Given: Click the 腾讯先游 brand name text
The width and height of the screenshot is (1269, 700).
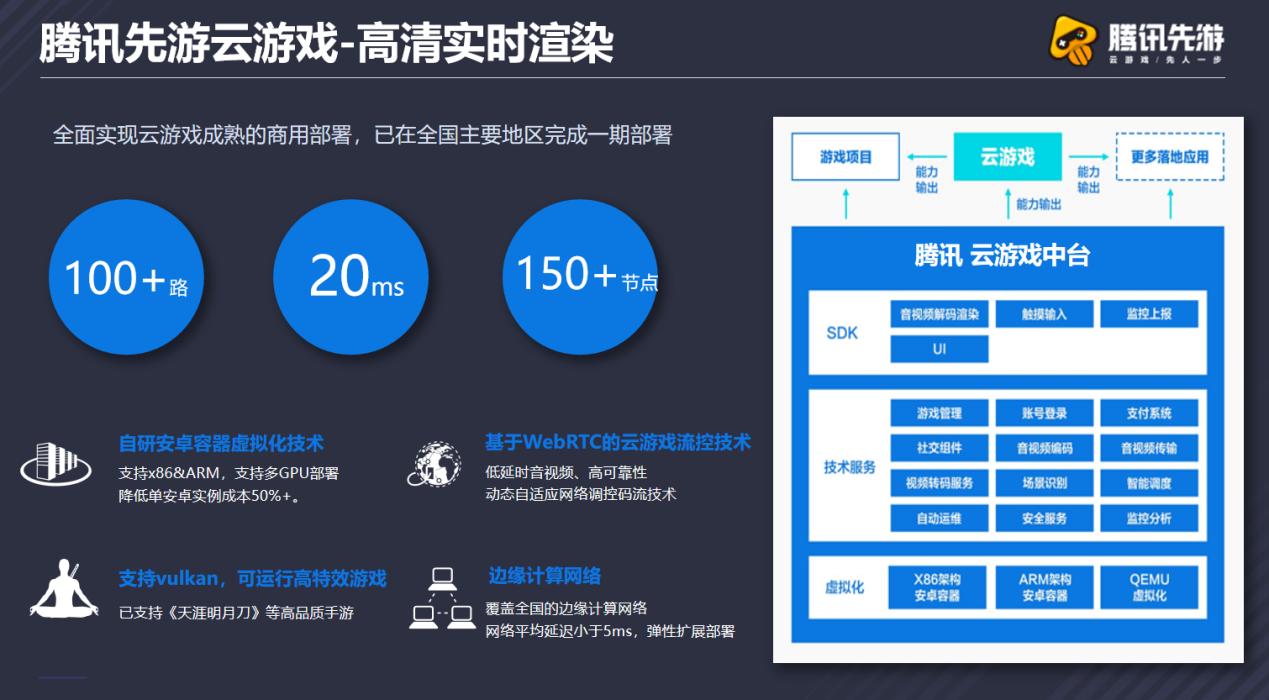Looking at the screenshot, I should pyautogui.click(x=1166, y=39).
